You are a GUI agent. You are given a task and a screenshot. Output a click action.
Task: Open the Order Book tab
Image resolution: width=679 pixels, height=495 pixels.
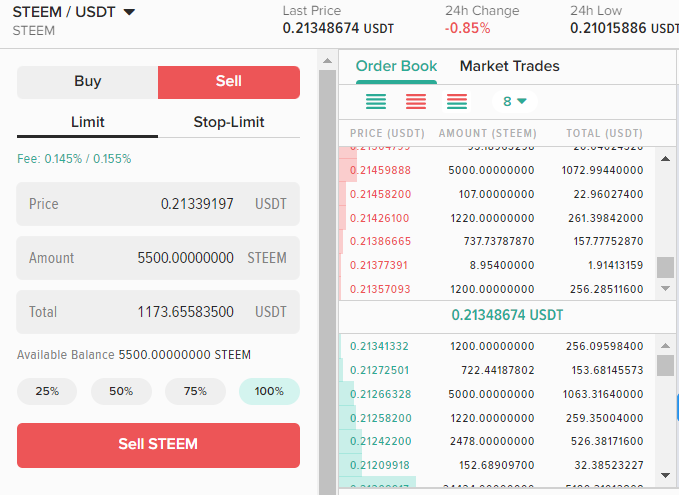click(396, 66)
